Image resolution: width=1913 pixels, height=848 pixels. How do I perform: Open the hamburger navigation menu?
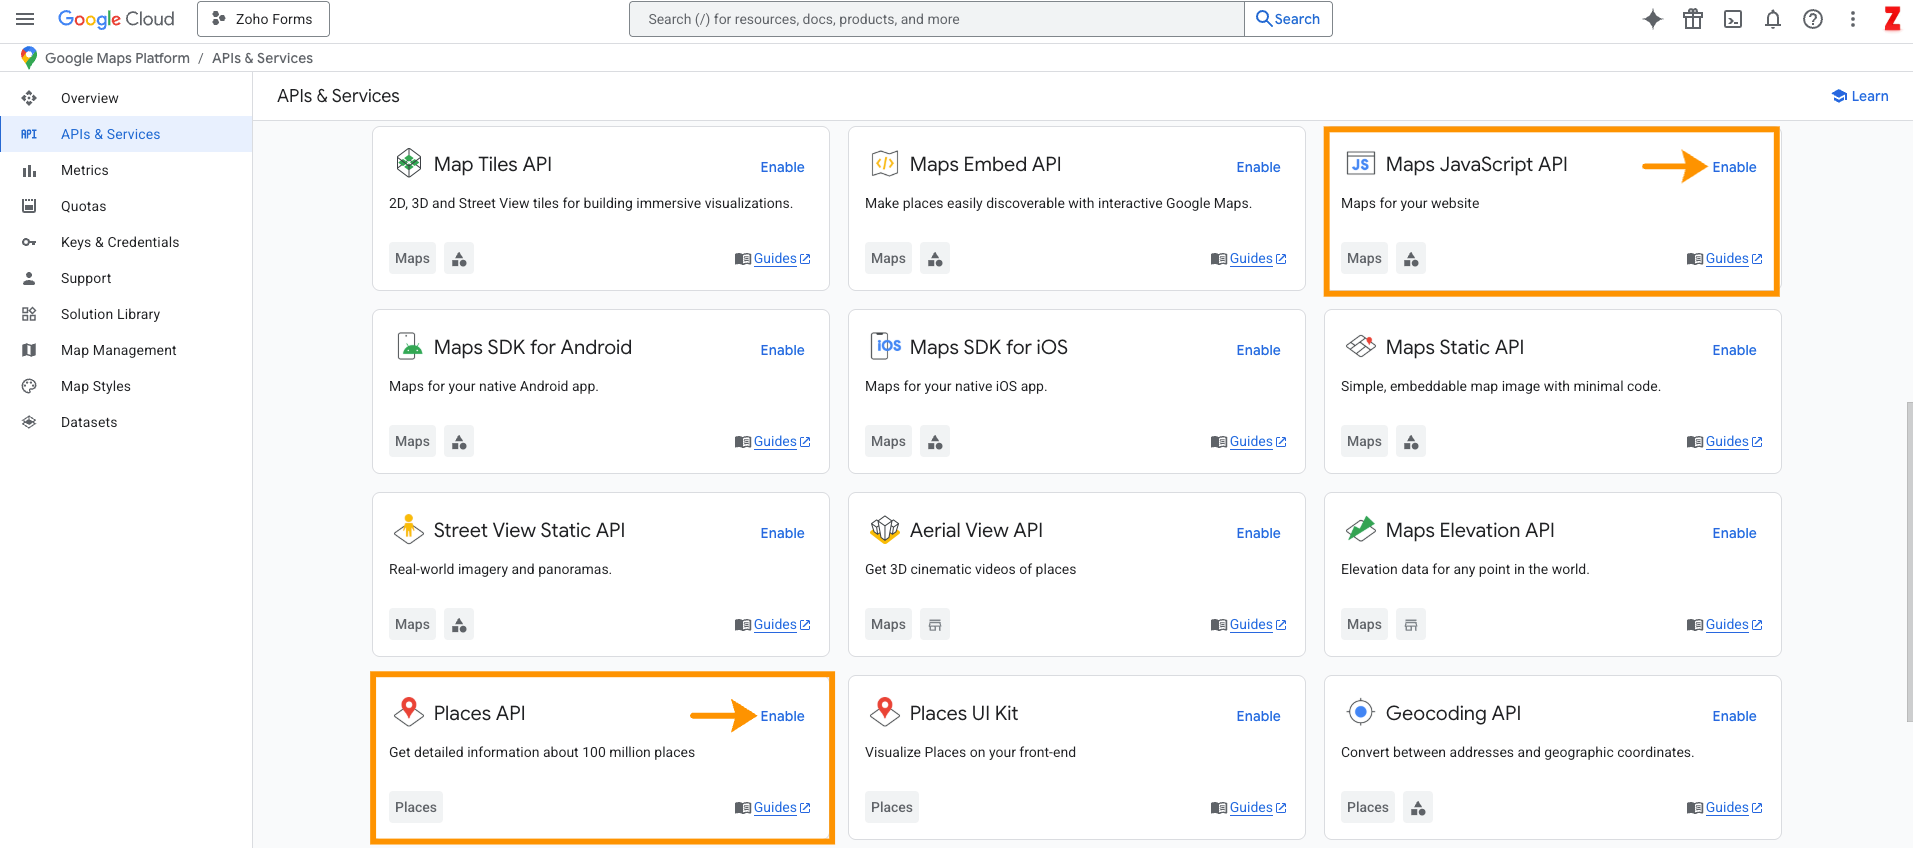click(x=25, y=19)
